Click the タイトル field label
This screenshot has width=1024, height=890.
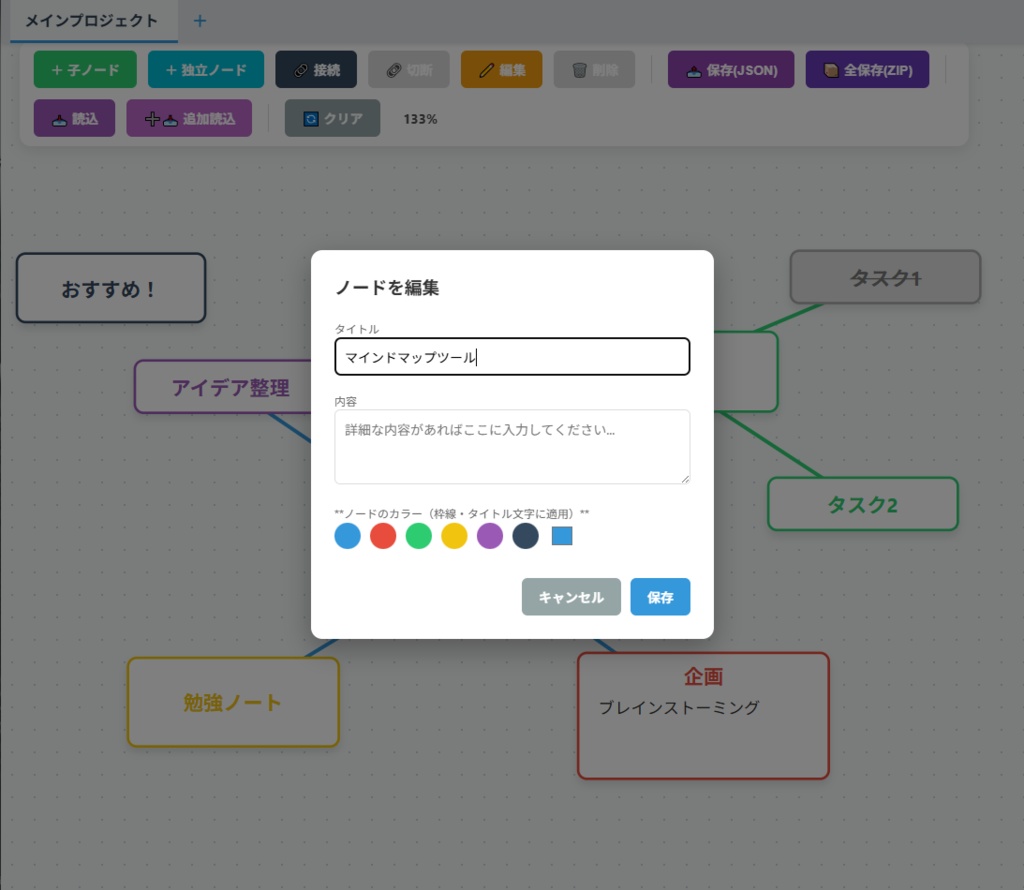click(x=357, y=329)
